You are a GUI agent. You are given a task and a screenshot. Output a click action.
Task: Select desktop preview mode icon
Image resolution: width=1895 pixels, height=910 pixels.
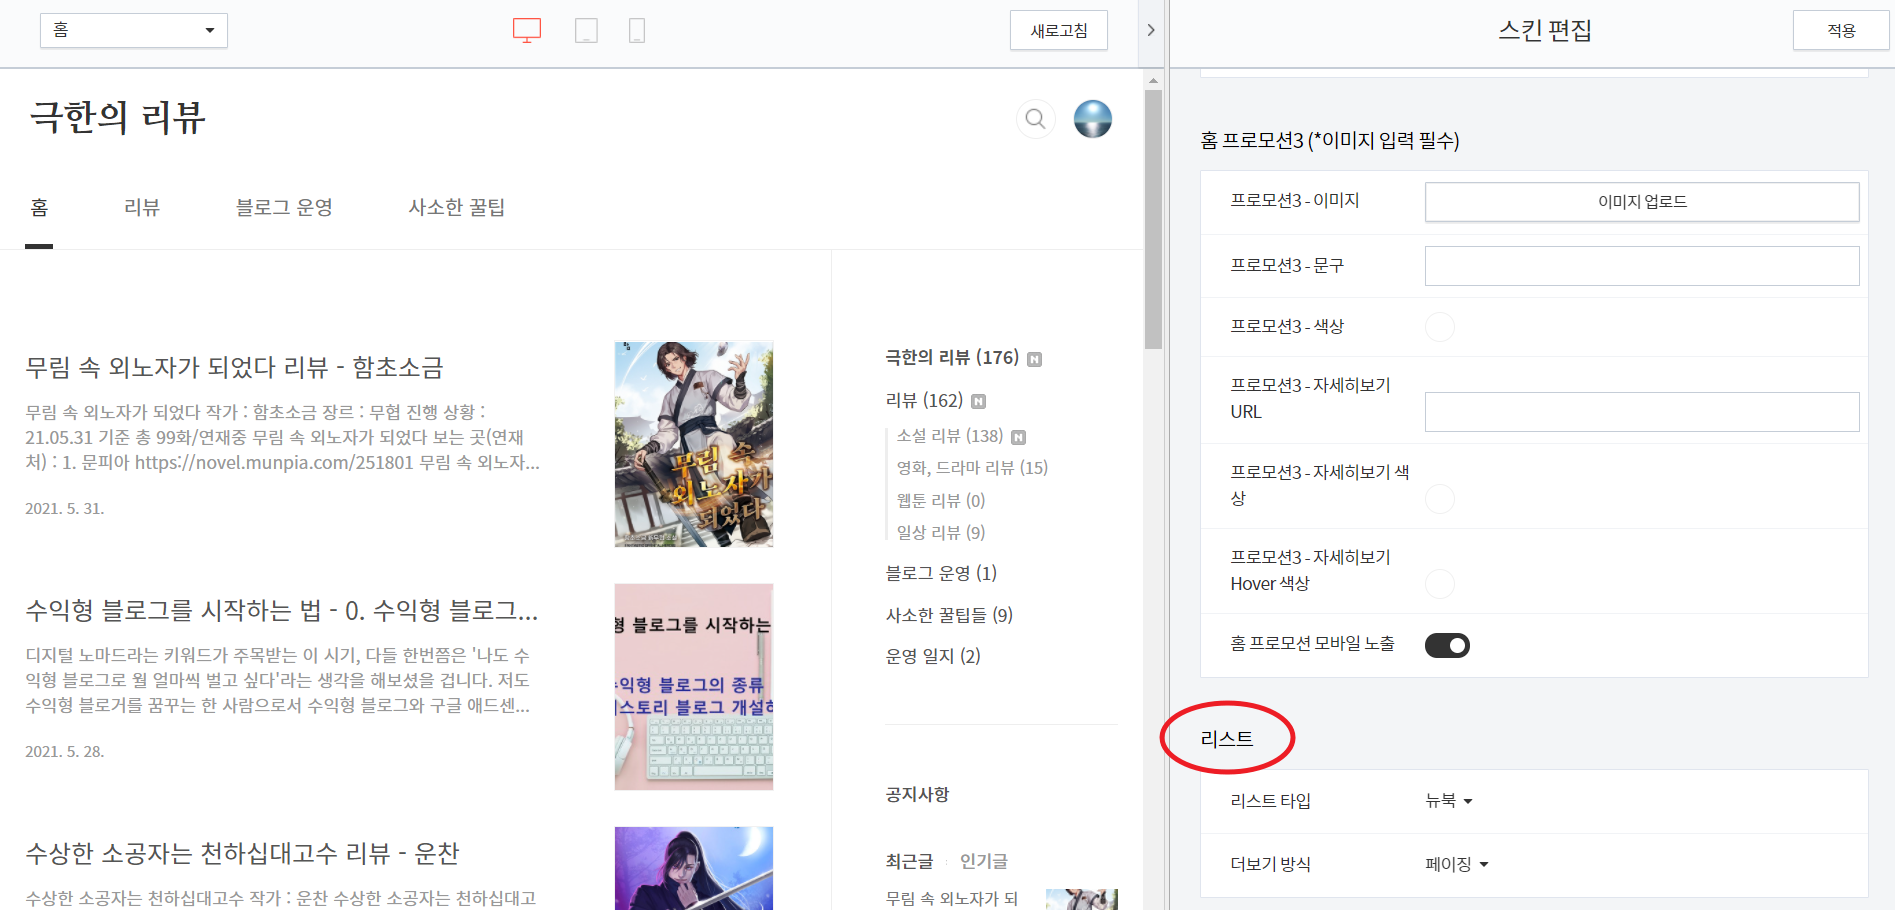[x=527, y=30]
